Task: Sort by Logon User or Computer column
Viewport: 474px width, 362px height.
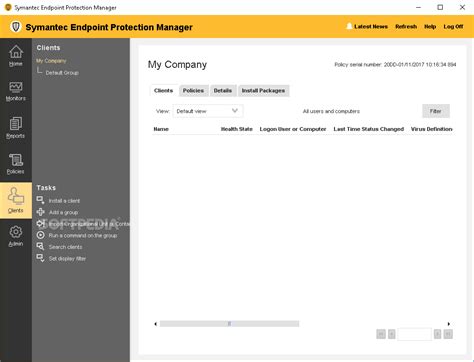Action: coord(293,129)
